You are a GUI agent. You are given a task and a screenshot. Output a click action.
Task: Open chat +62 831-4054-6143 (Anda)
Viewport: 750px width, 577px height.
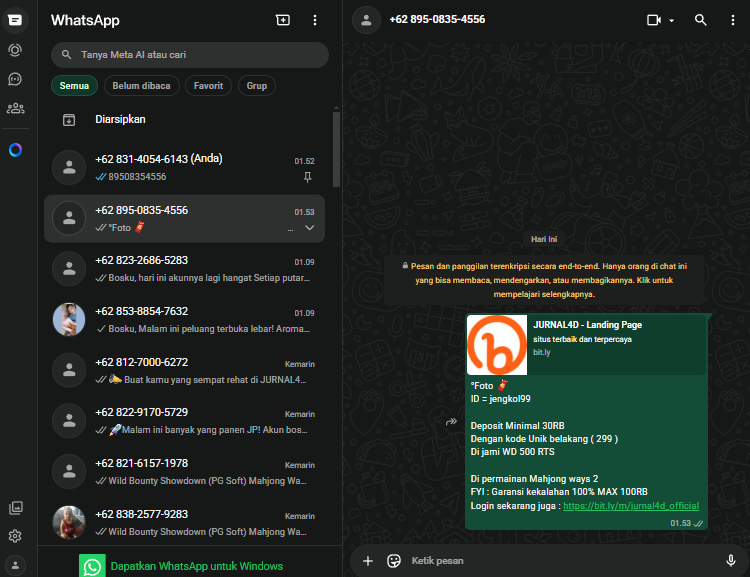(x=184, y=167)
